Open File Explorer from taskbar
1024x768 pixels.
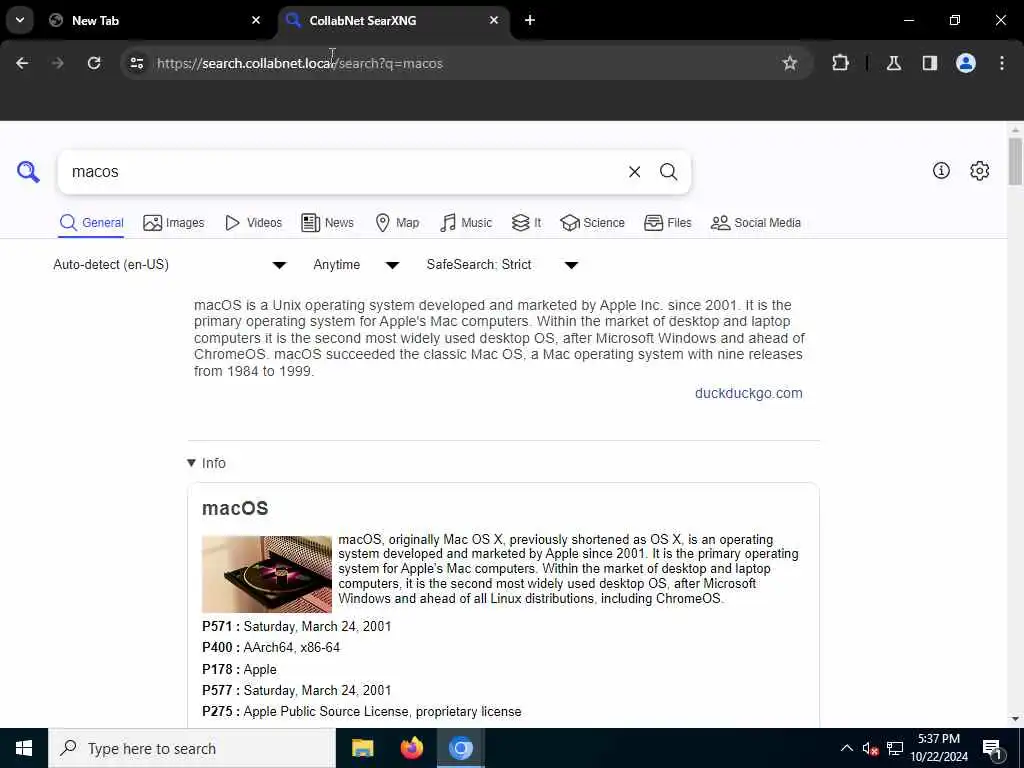[x=362, y=748]
